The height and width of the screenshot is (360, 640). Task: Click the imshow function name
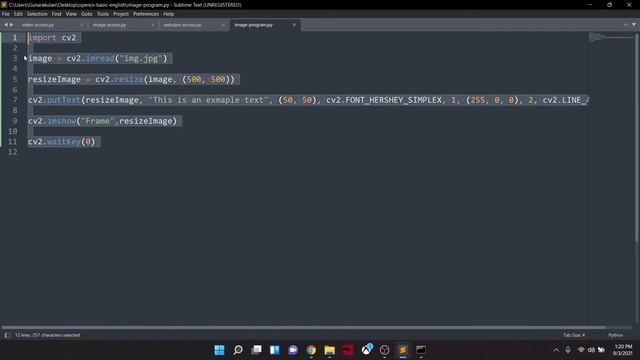coord(62,121)
